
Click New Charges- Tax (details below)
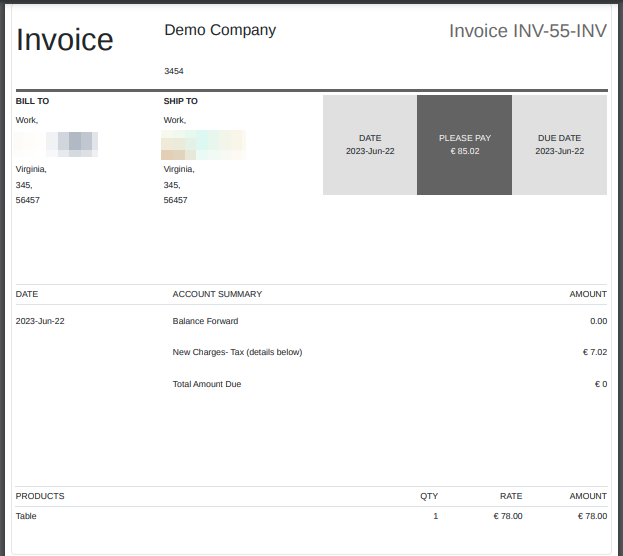point(237,352)
